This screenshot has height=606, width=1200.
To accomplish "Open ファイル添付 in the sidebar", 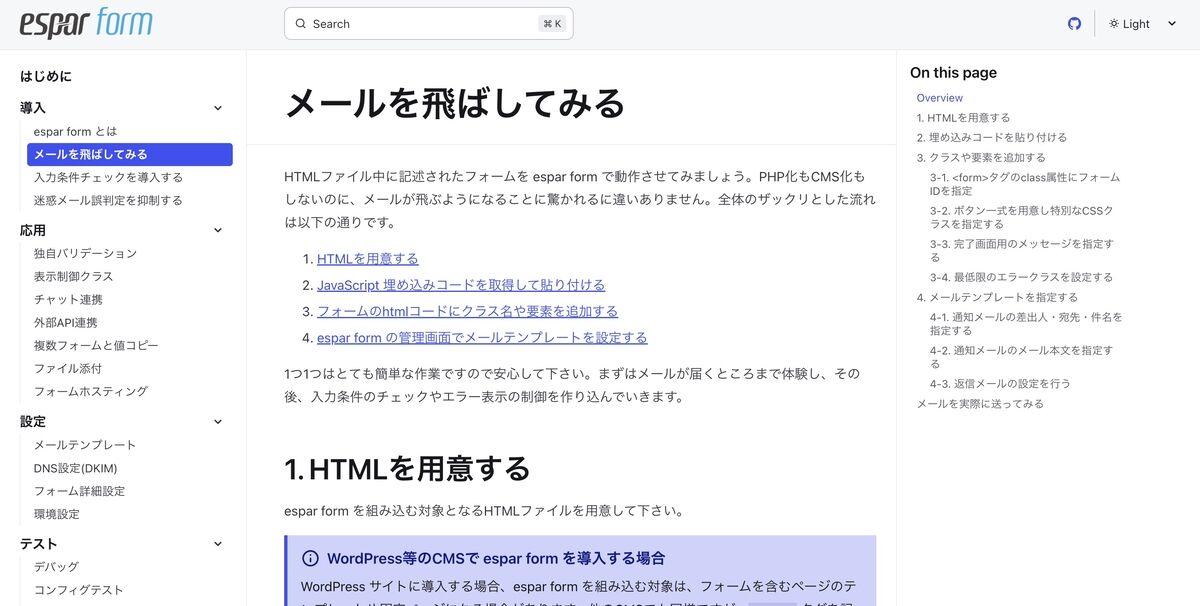I will pyautogui.click(x=68, y=368).
